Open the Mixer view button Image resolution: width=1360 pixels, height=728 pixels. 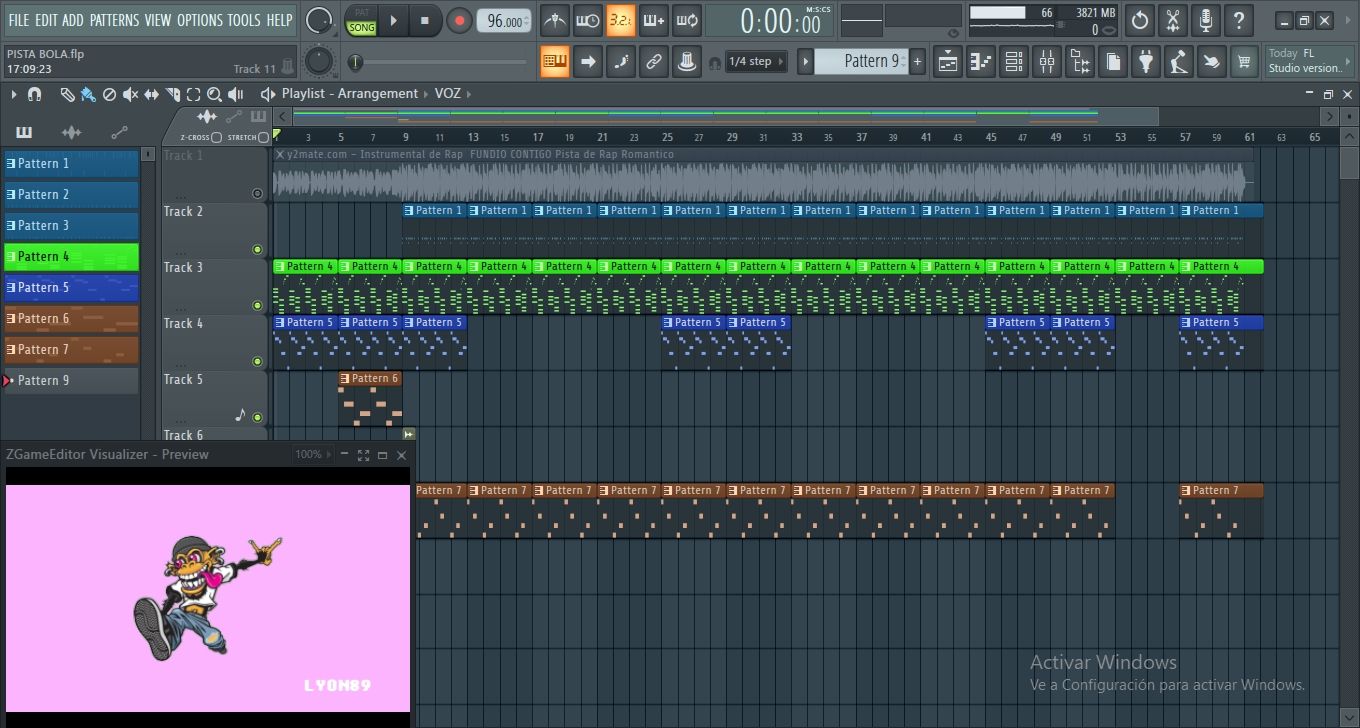point(1047,62)
